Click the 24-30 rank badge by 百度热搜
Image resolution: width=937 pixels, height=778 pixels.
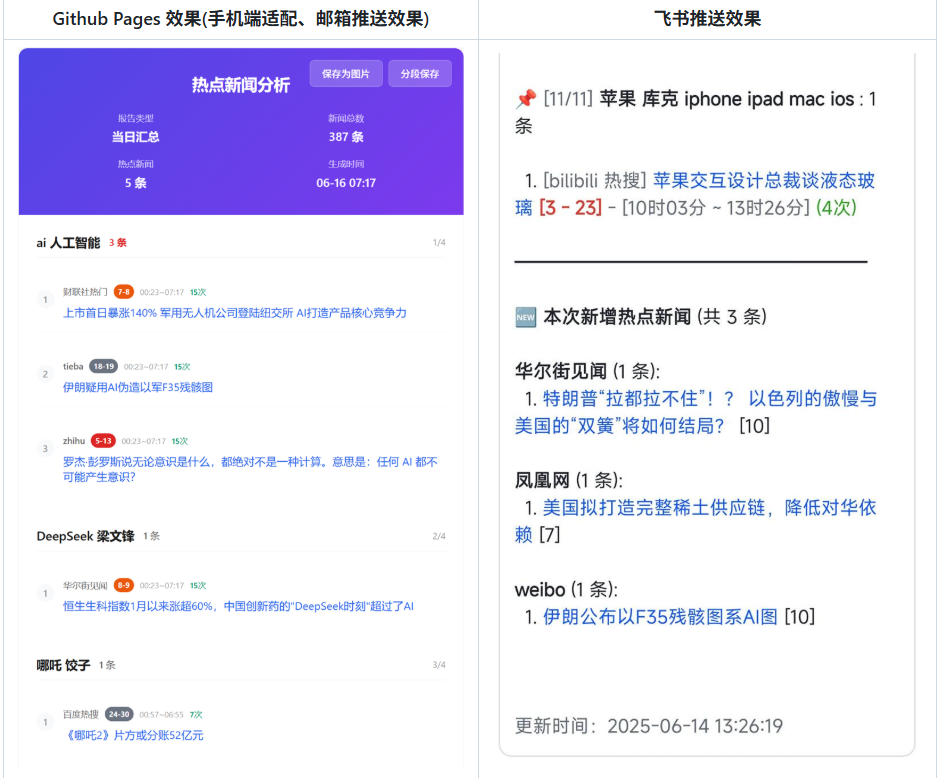(x=119, y=714)
